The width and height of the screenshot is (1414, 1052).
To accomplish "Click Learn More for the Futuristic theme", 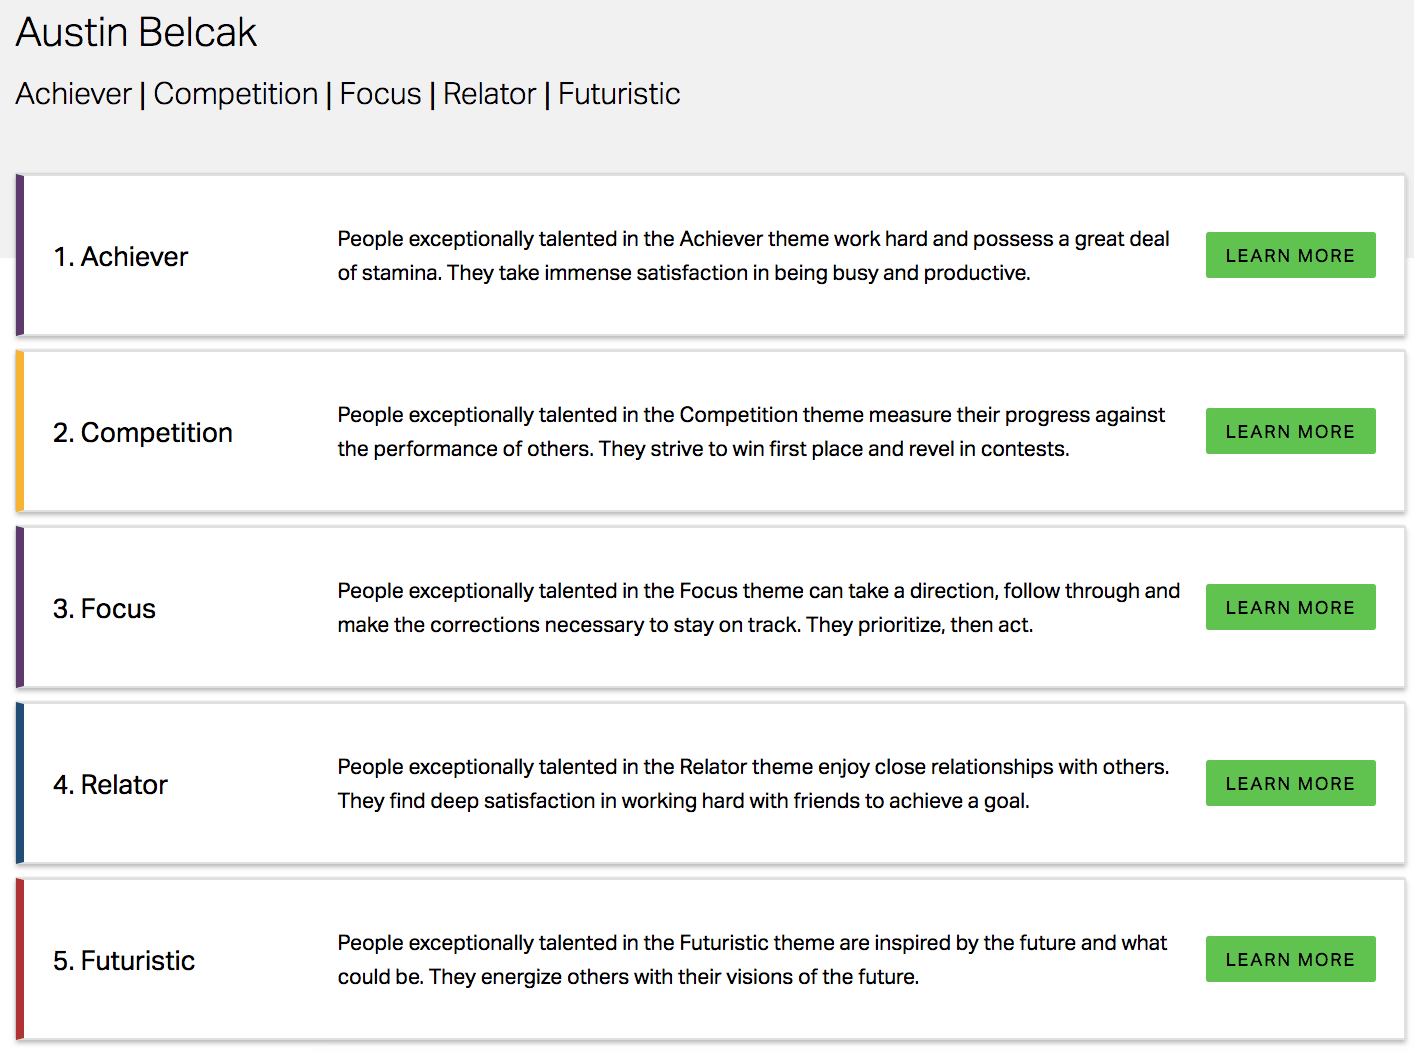I will point(1290,959).
